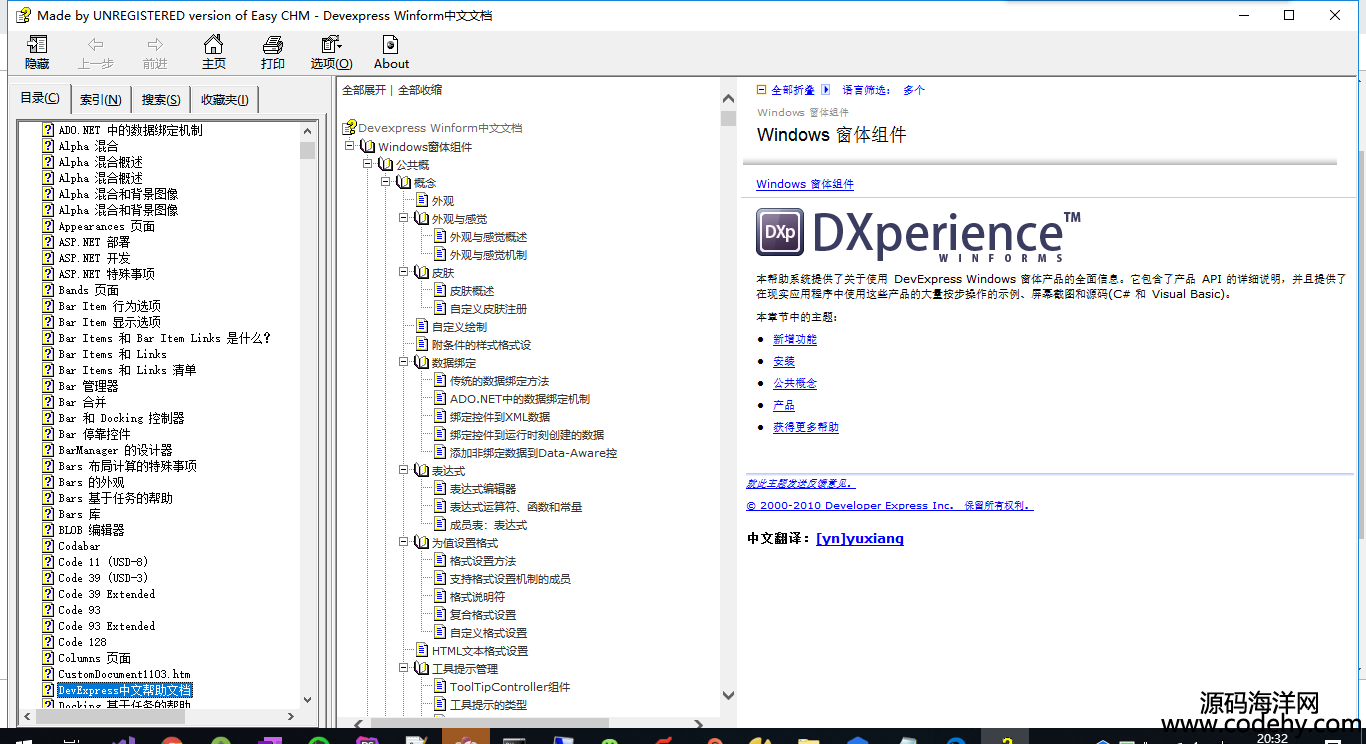Screen dimensions: 1366x744
Task: Toggle the 全部折叠 collapse-all box icon
Action: click(762, 90)
